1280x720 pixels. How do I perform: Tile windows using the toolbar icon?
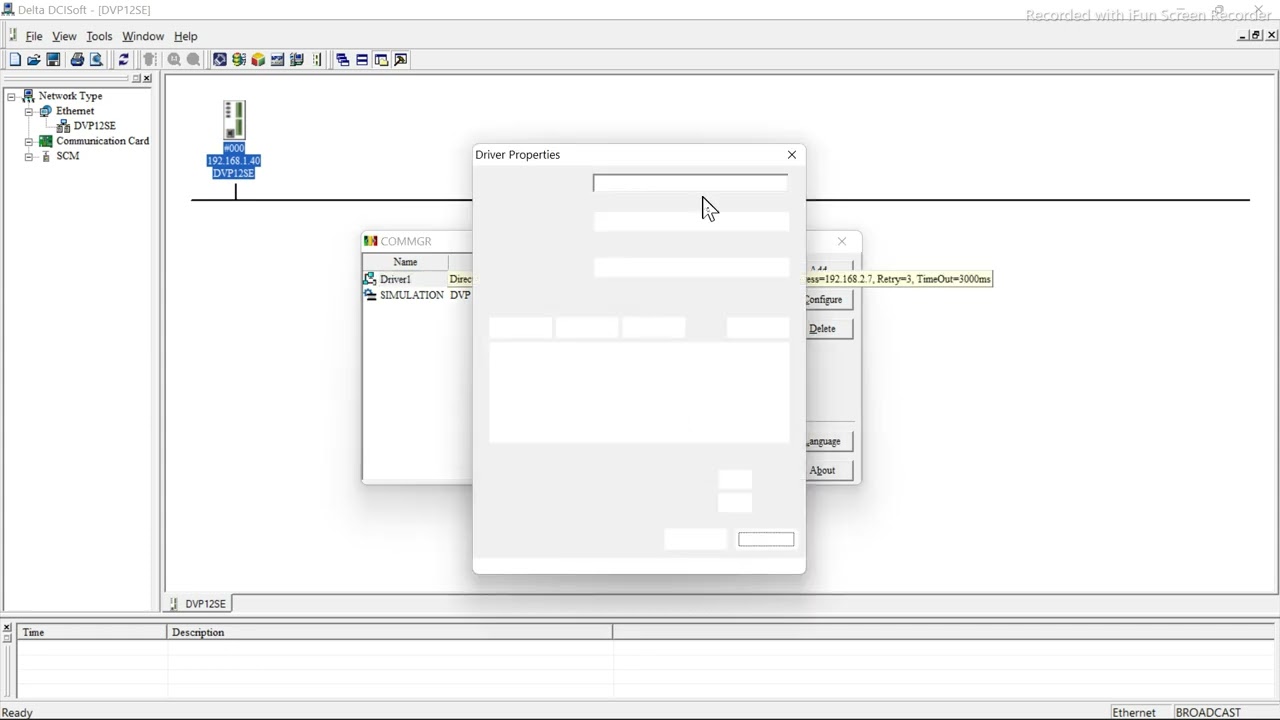point(362,60)
